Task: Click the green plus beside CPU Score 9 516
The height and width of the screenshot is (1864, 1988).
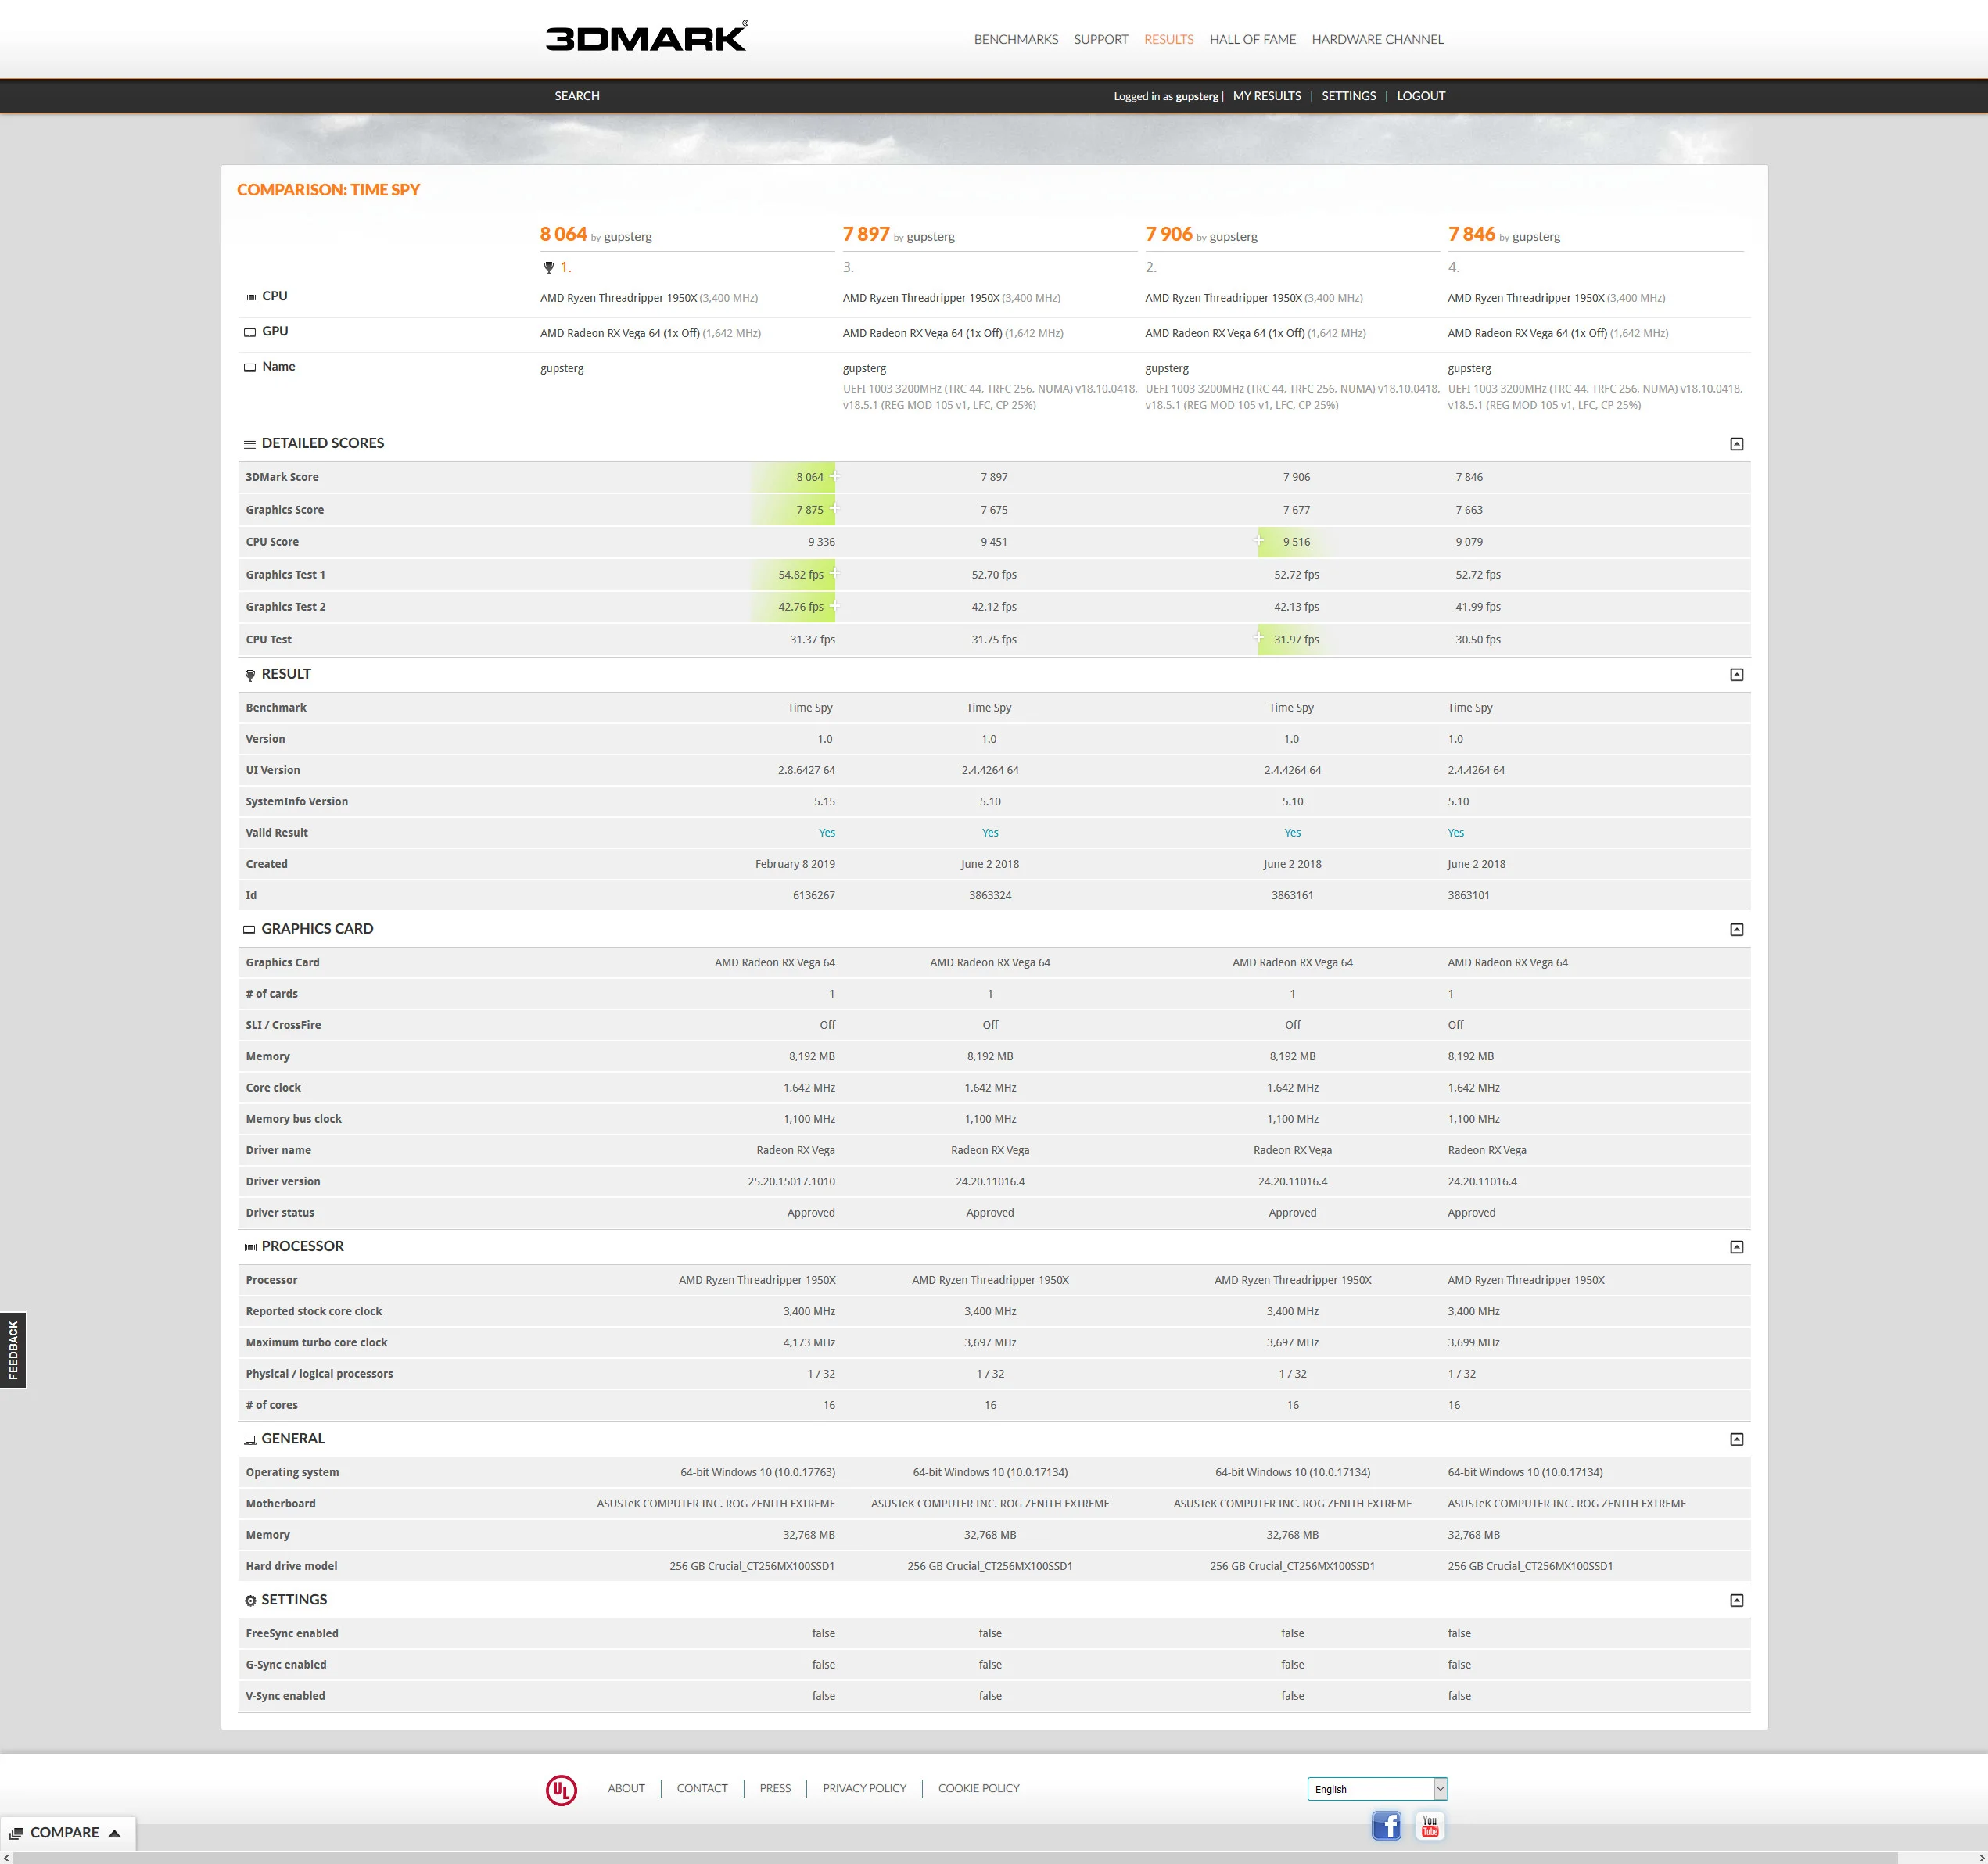Action: pos(1259,541)
